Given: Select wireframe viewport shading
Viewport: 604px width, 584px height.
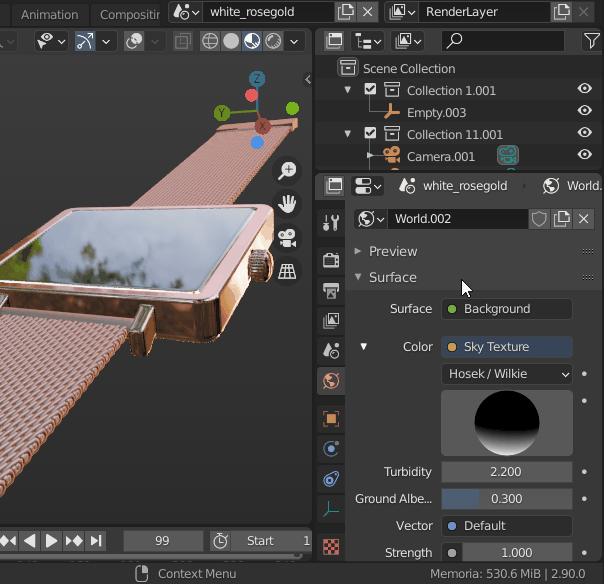Looking at the screenshot, I should (x=210, y=41).
